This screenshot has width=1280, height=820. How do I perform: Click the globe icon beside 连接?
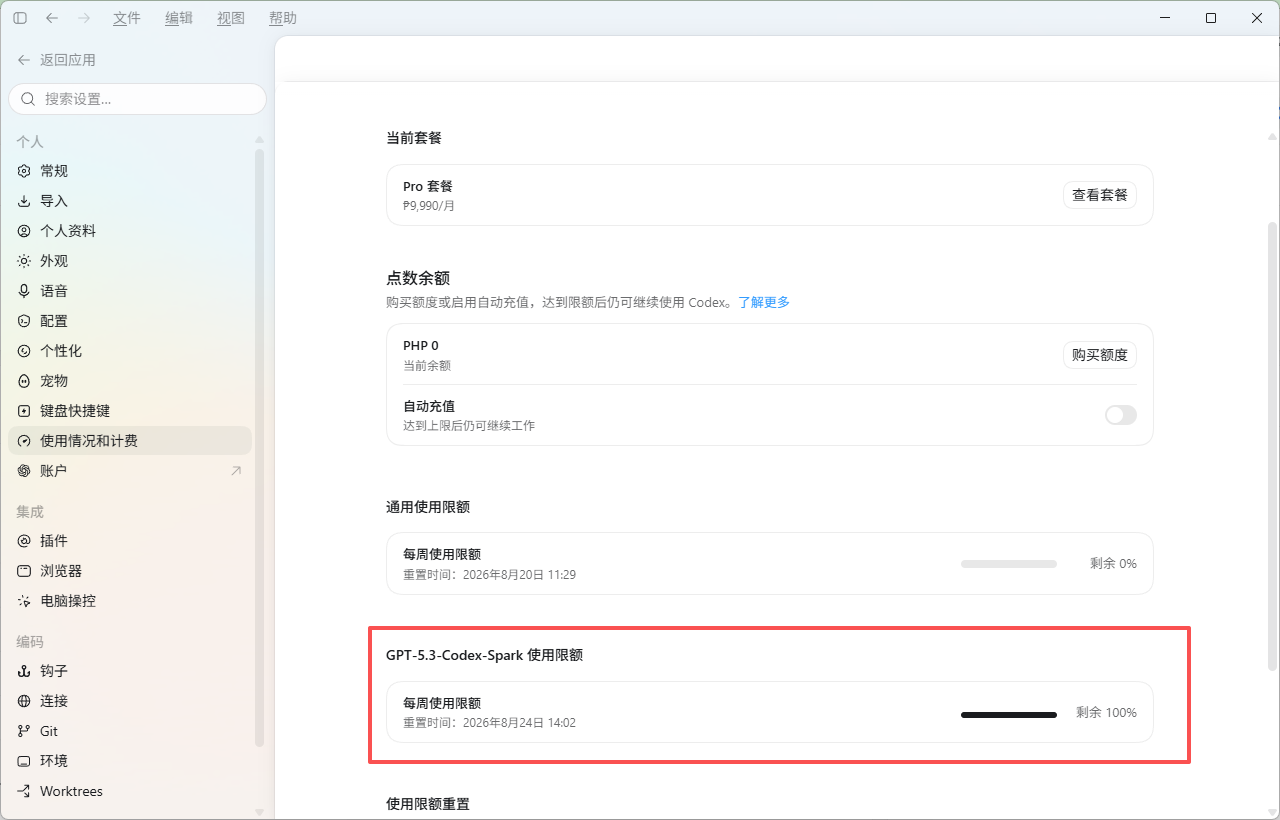[24, 701]
